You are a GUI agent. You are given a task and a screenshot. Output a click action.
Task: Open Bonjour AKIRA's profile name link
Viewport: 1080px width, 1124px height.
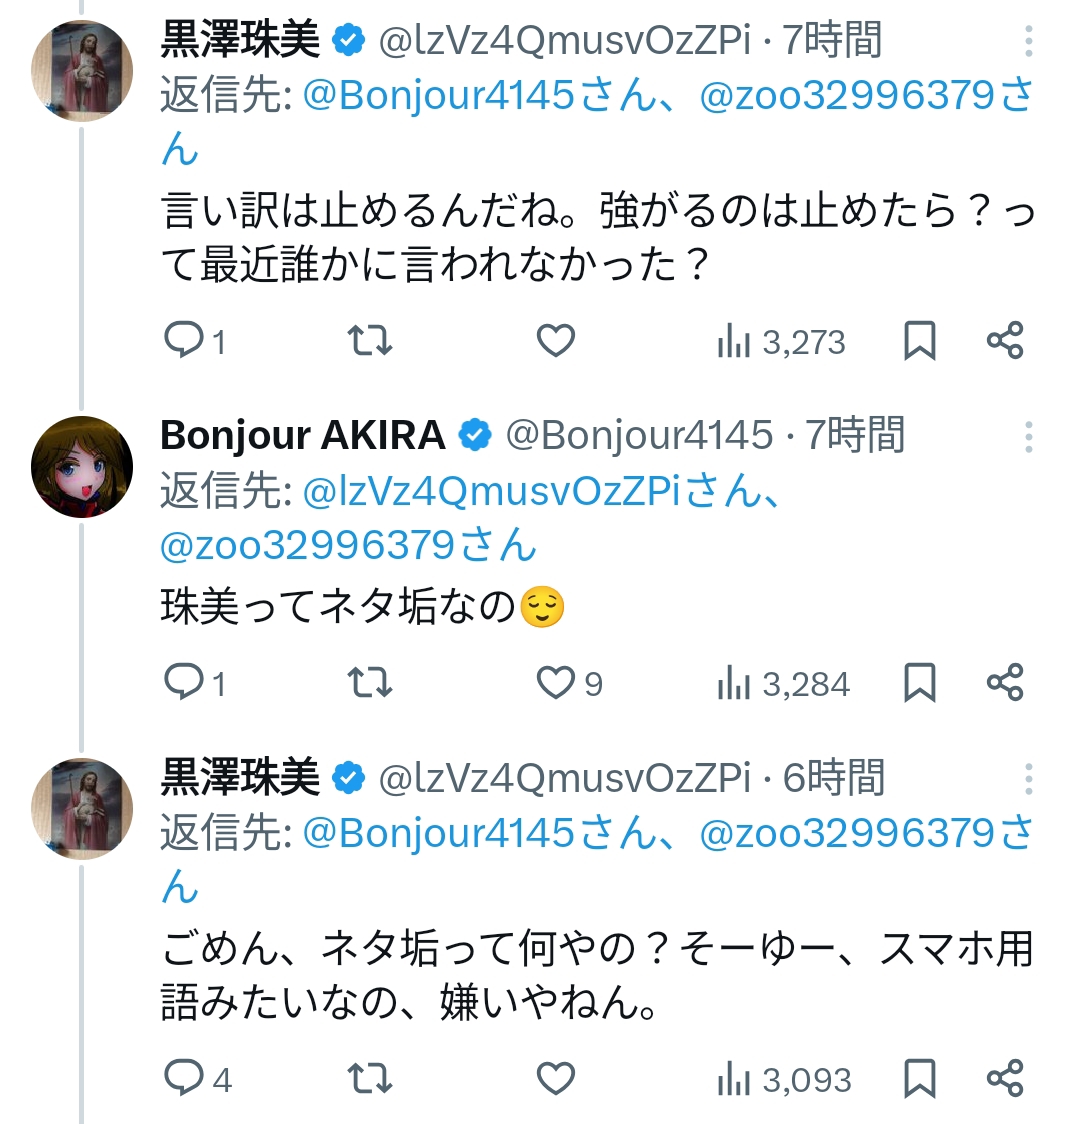click(x=302, y=436)
